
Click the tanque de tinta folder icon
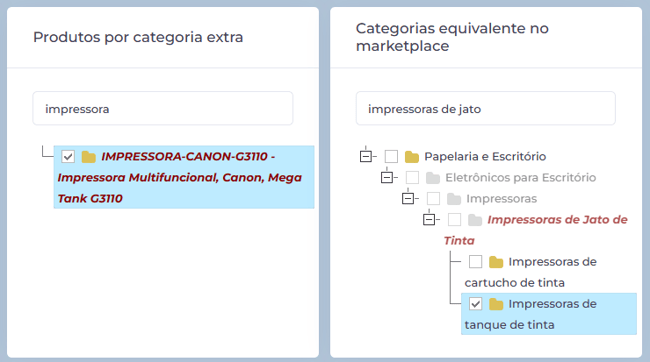click(x=496, y=304)
